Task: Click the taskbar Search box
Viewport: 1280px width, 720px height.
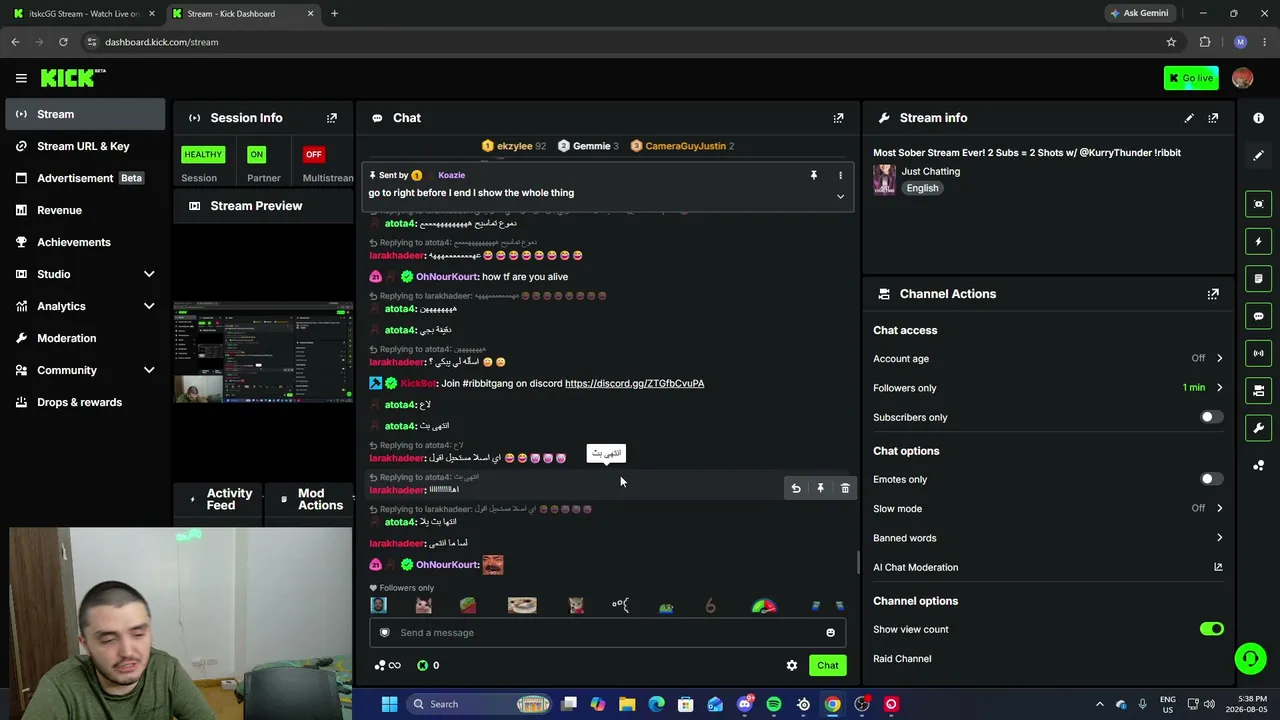Action: [x=480, y=704]
